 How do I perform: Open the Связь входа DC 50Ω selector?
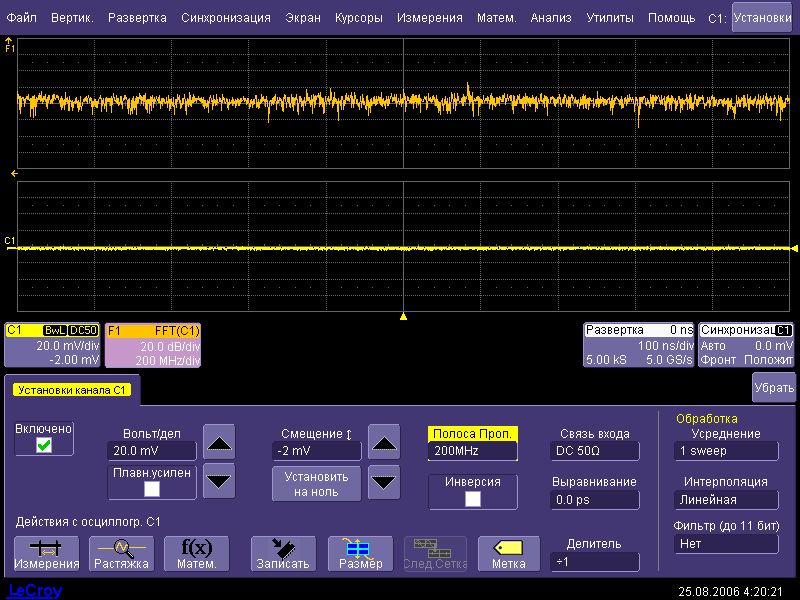point(594,451)
